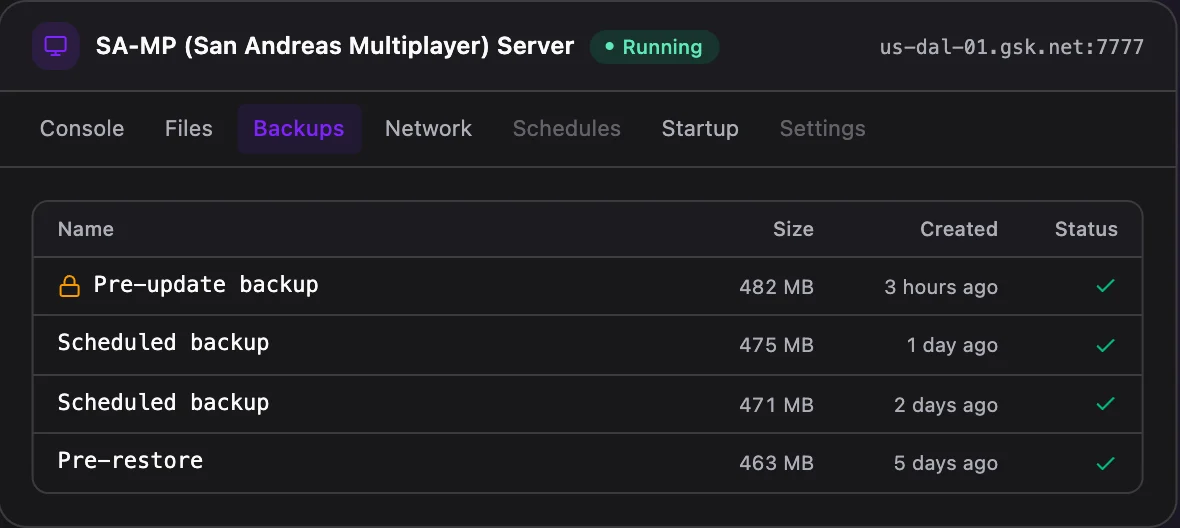Screen dimensions: 1180x528
Task: Click the checkmark for the 475 MB backup
Action: (1105, 345)
